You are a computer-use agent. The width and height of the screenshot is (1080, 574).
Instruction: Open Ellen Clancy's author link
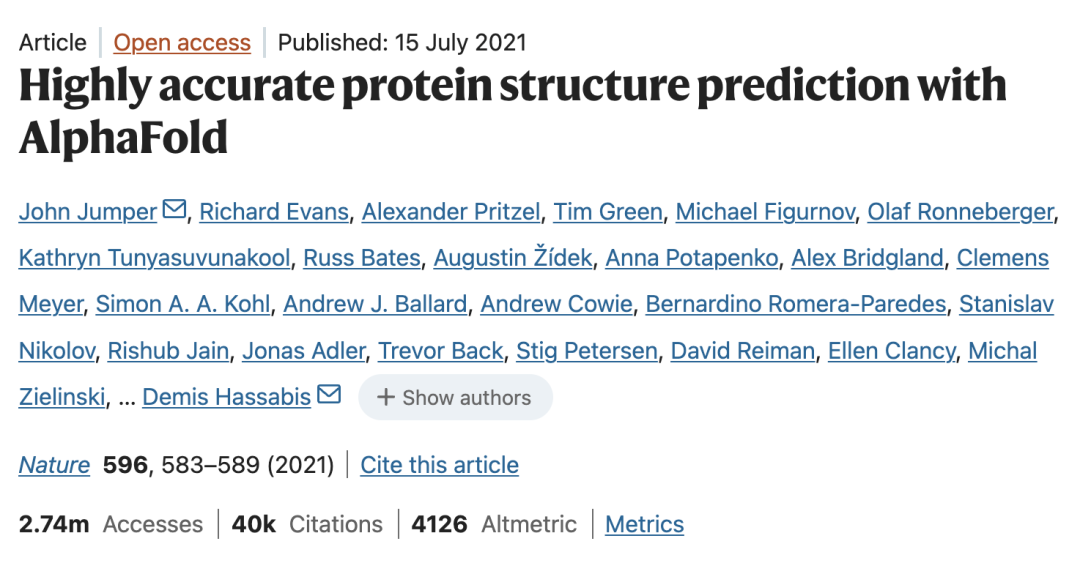click(x=892, y=351)
